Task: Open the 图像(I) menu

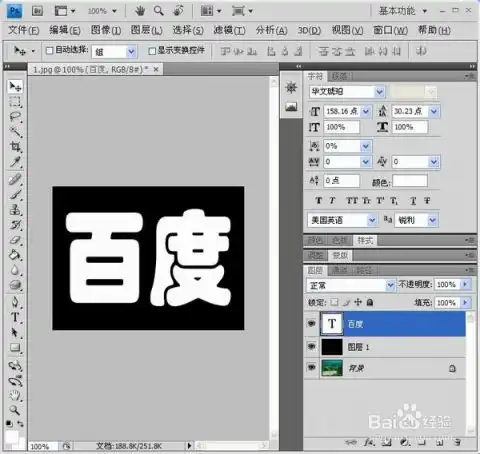Action: [x=106, y=30]
